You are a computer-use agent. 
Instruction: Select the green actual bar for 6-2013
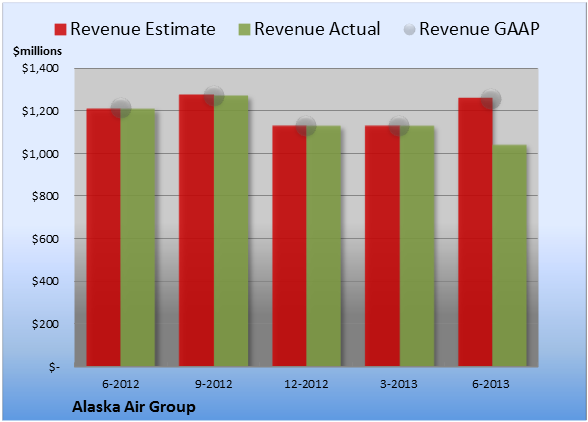click(x=510, y=255)
